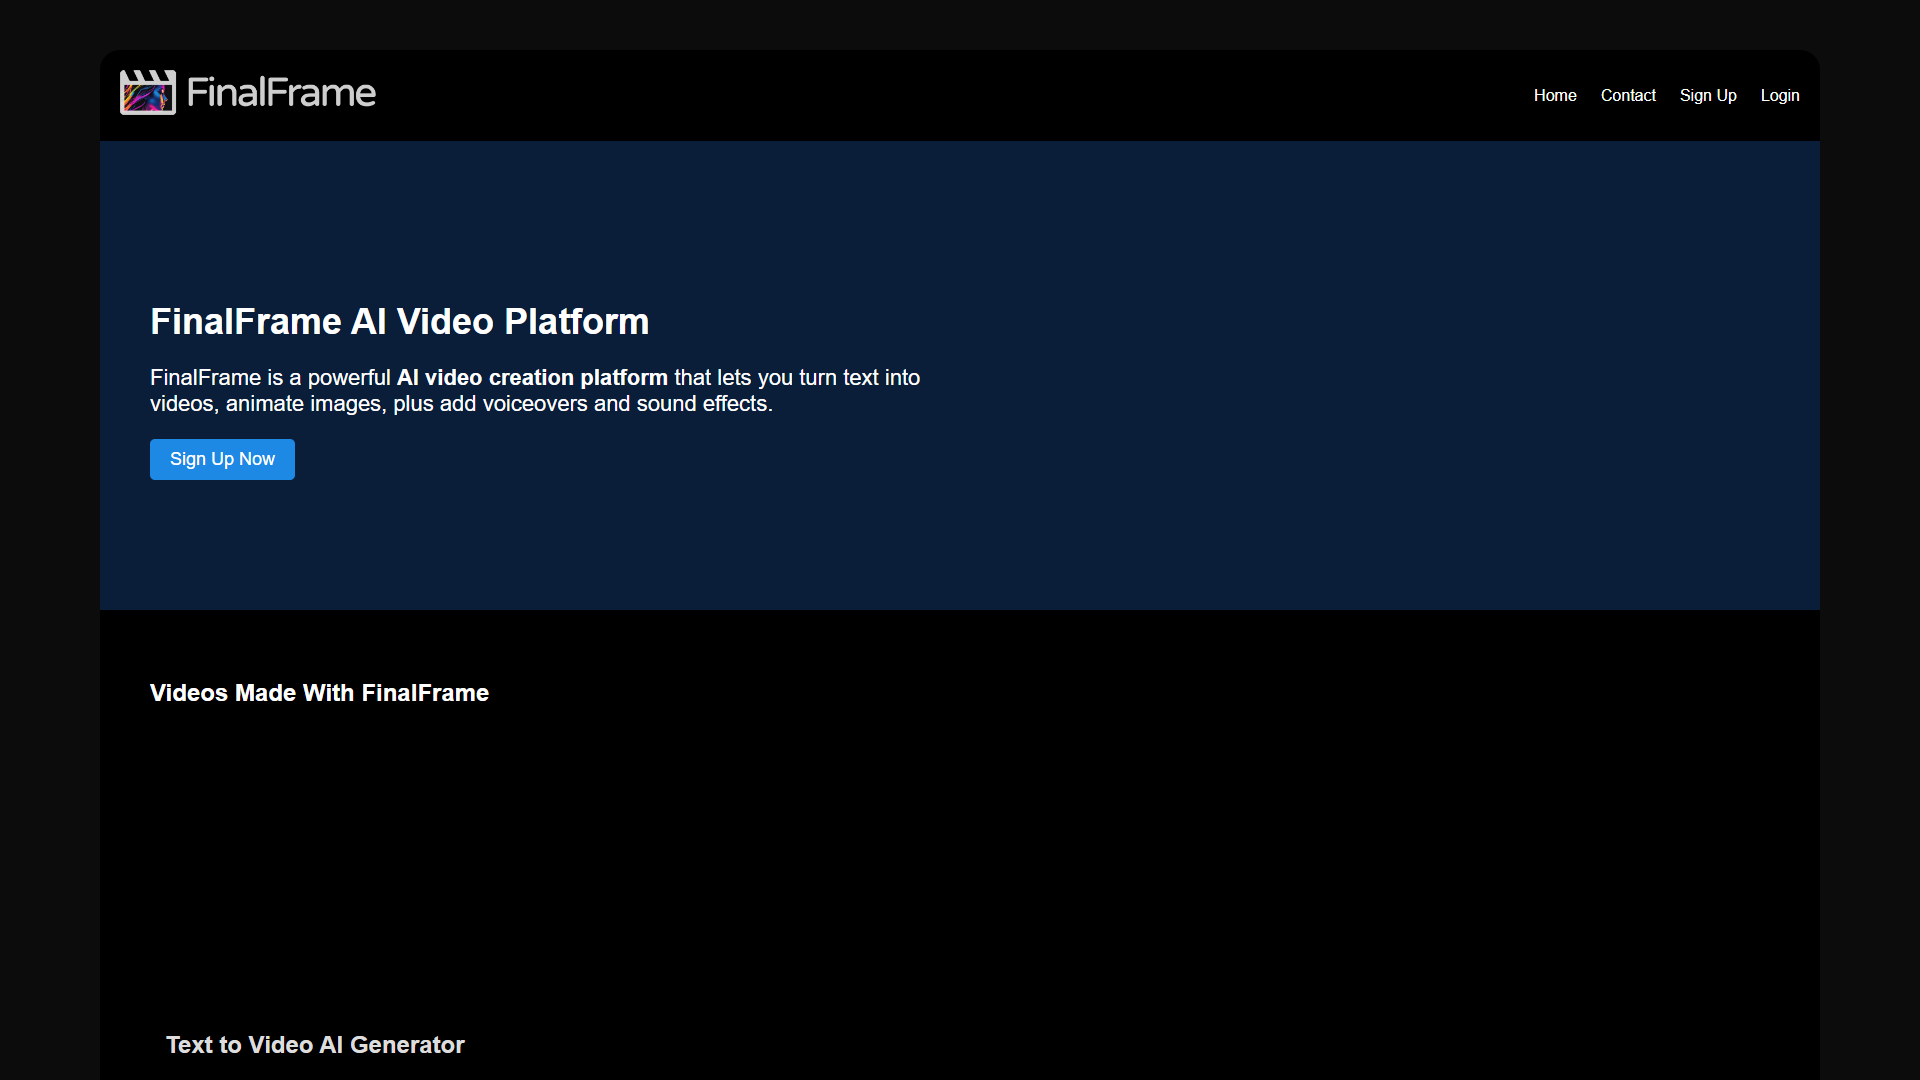Click the Text to Video AI Generator heading
Viewport: 1920px width, 1080px height.
pos(315,1045)
